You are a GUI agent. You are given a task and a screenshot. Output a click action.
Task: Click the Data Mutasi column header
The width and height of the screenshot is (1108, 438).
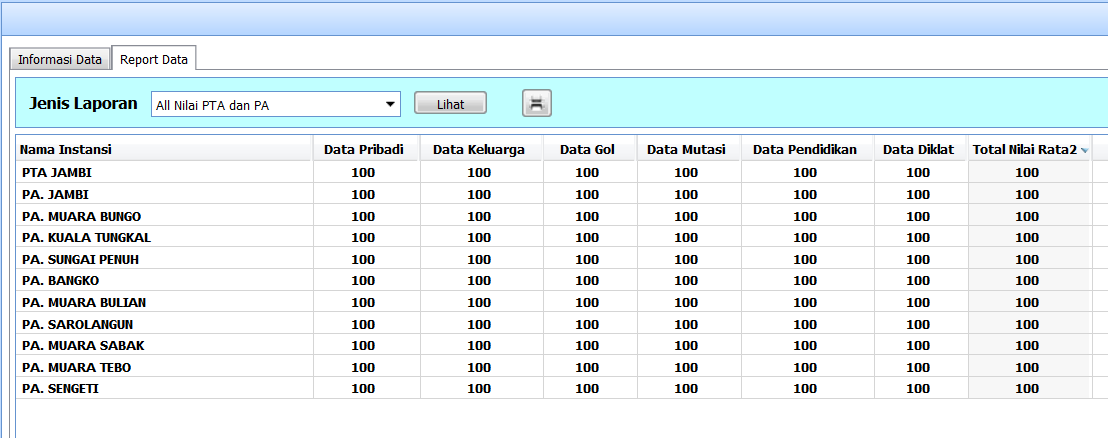686,150
